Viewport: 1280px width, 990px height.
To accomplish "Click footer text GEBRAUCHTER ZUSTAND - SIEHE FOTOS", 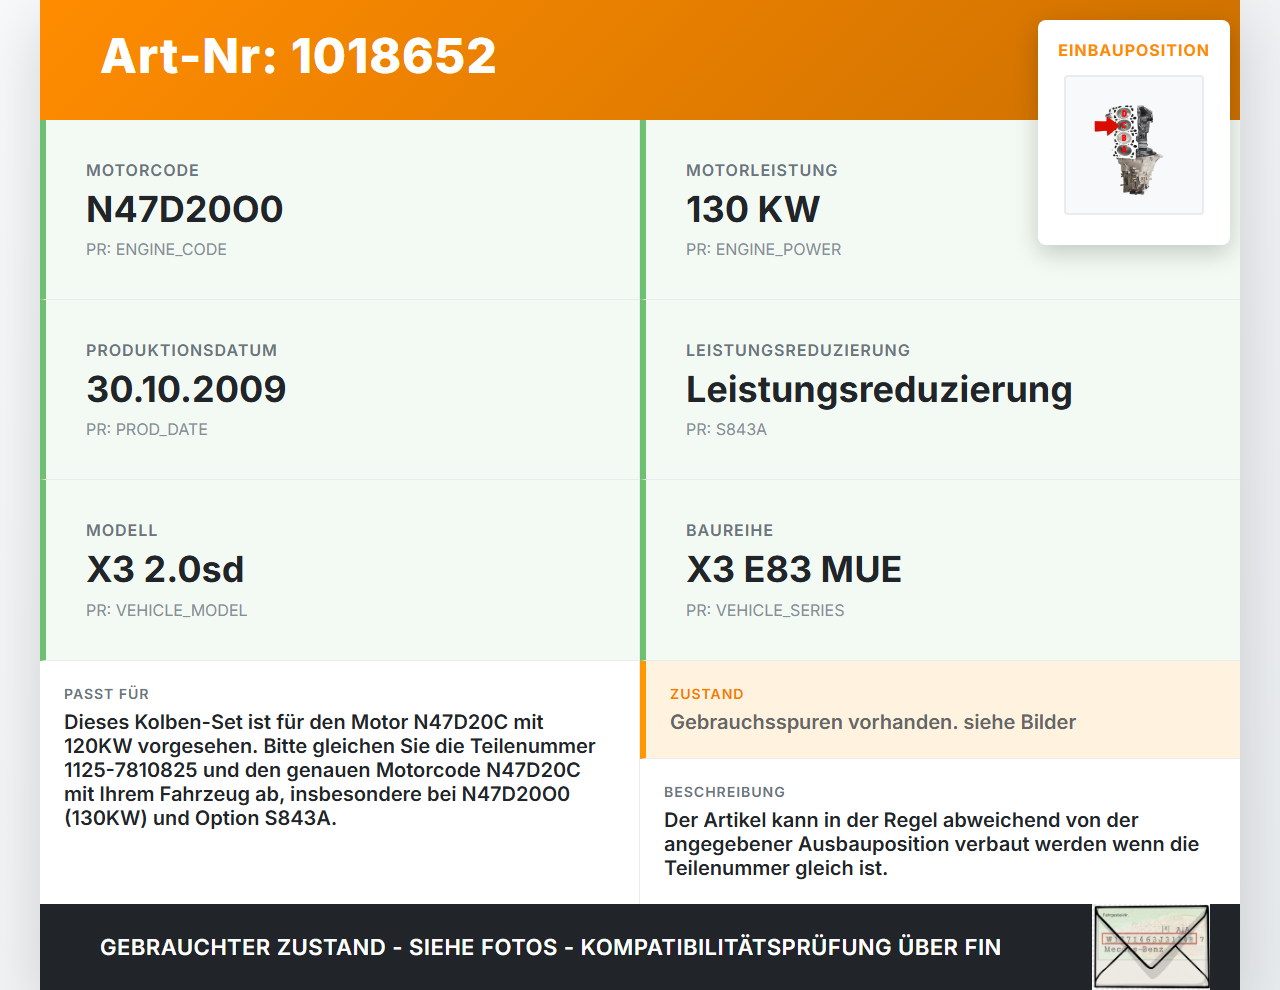I will (x=329, y=947).
